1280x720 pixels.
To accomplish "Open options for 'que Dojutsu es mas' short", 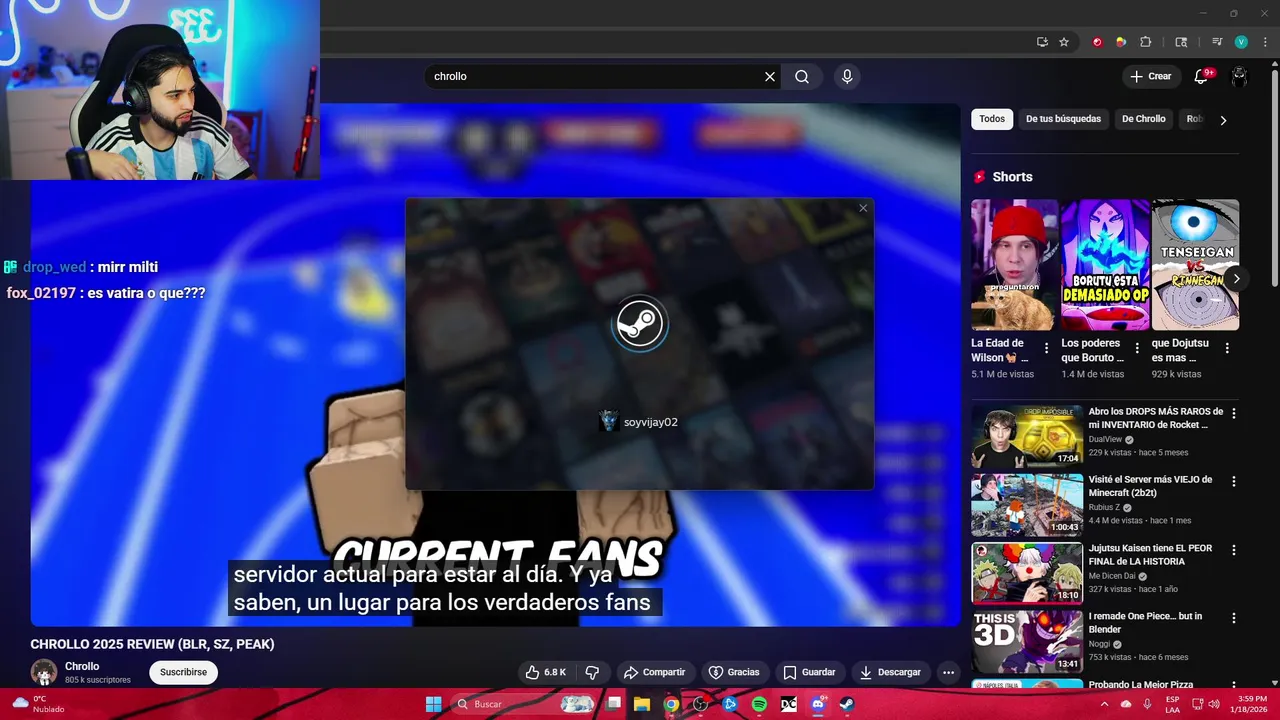I will [1227, 348].
